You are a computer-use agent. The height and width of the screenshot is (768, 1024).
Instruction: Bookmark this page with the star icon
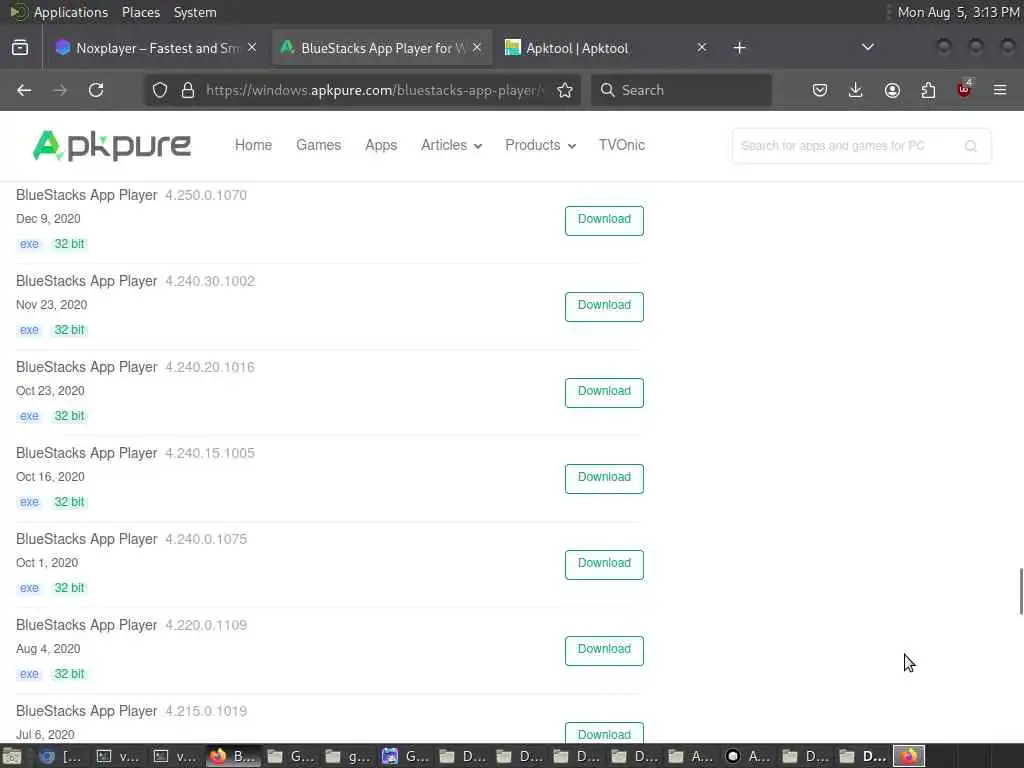(x=565, y=90)
